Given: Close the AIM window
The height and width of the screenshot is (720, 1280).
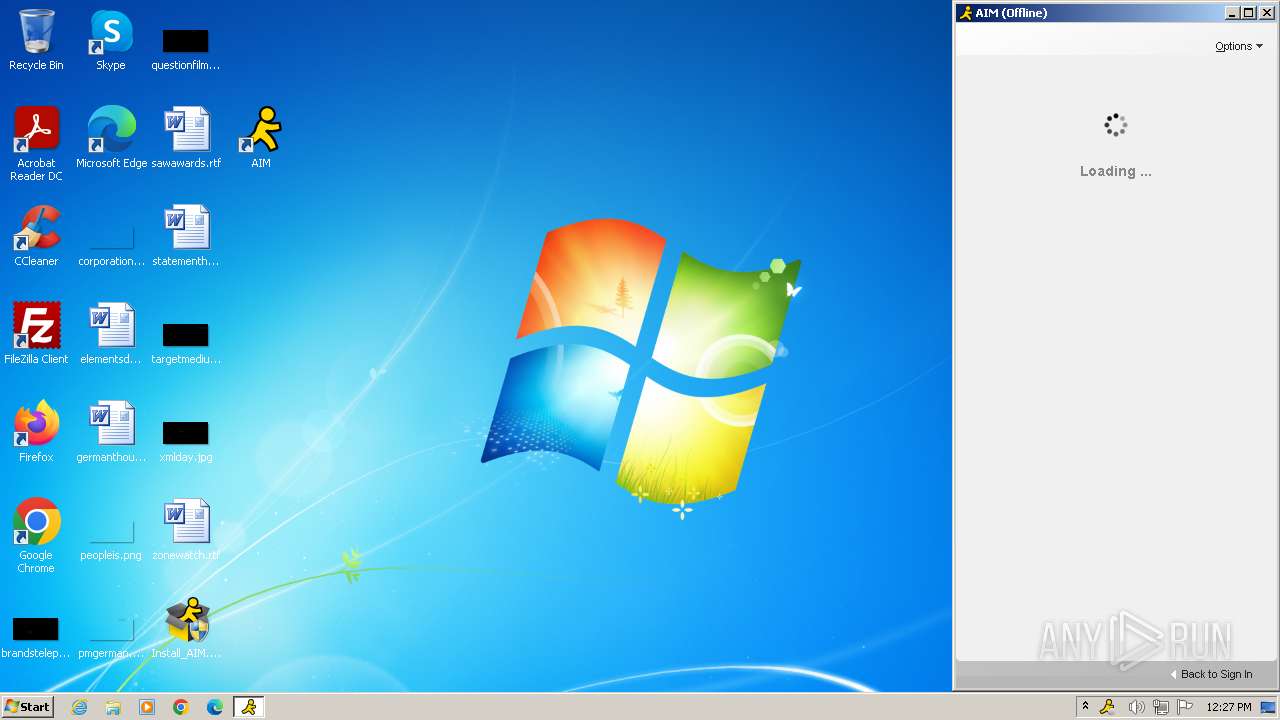Looking at the screenshot, I should pos(1267,13).
